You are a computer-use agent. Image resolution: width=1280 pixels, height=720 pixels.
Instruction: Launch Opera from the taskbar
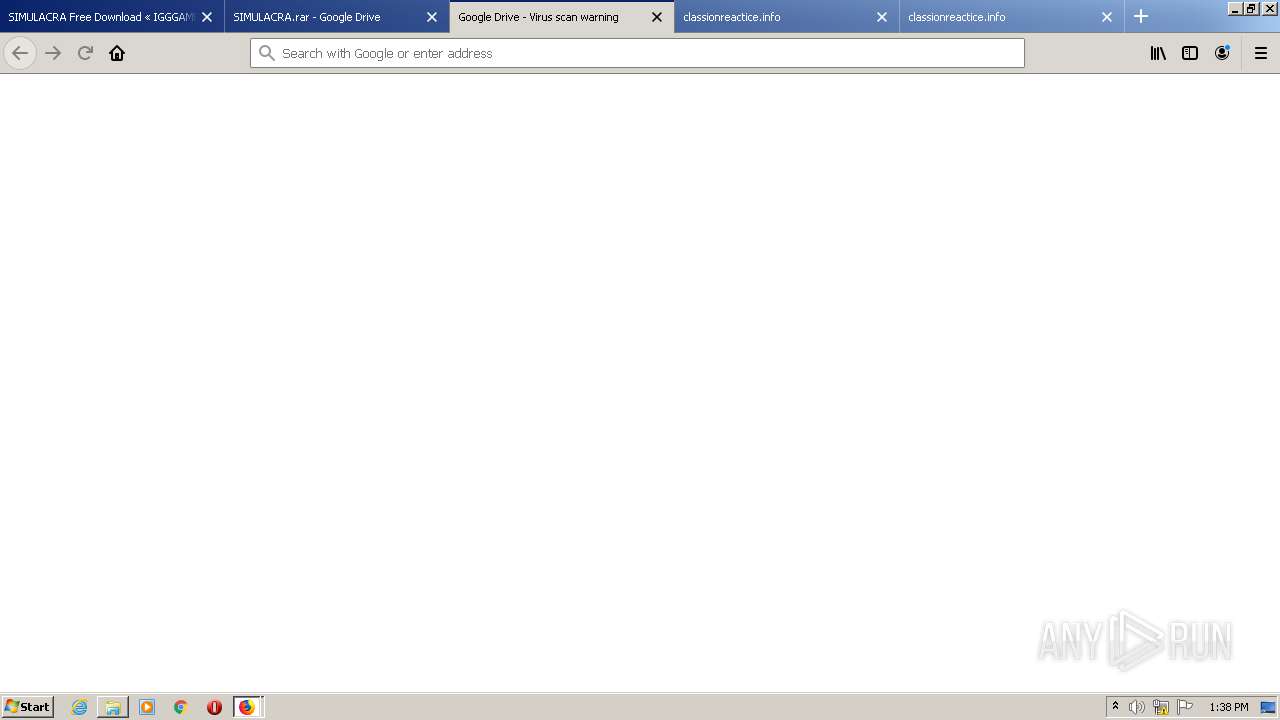click(x=214, y=707)
